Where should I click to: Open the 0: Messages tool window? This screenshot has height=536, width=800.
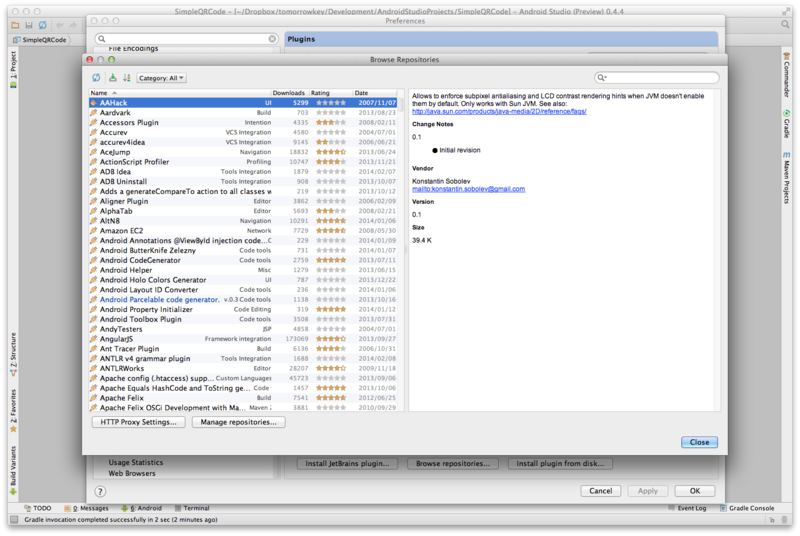(86, 508)
